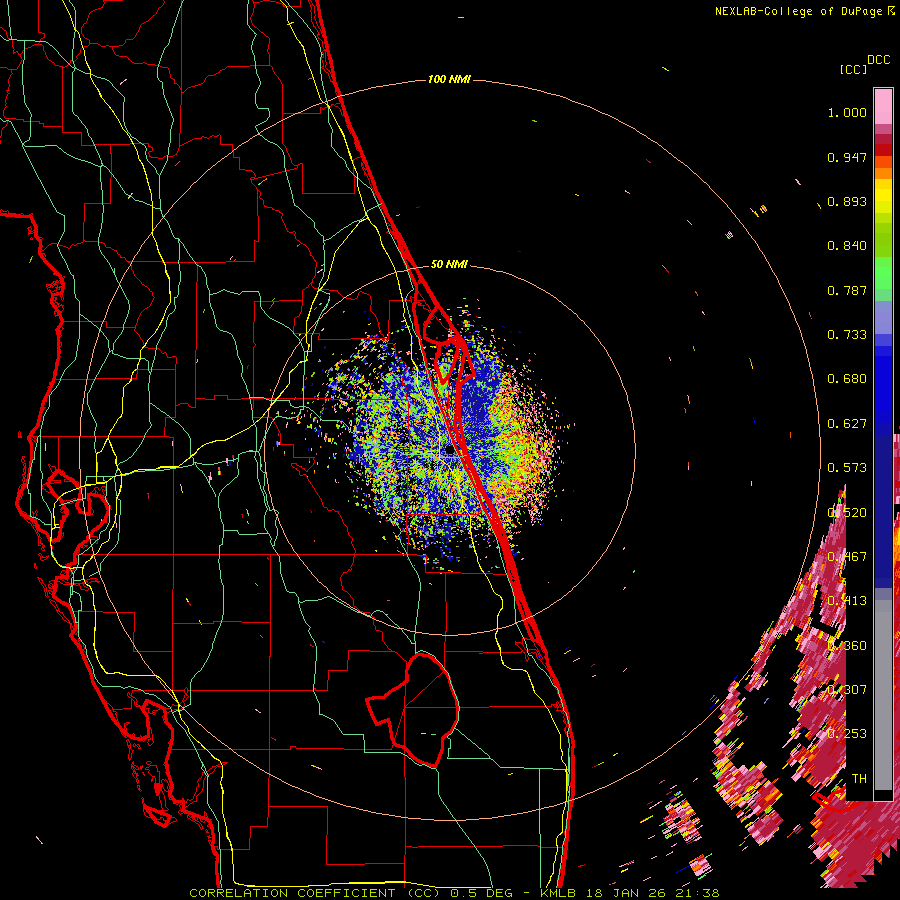This screenshot has width=900, height=900.
Task: Click the 0.787 scale value
Action: [x=847, y=290]
